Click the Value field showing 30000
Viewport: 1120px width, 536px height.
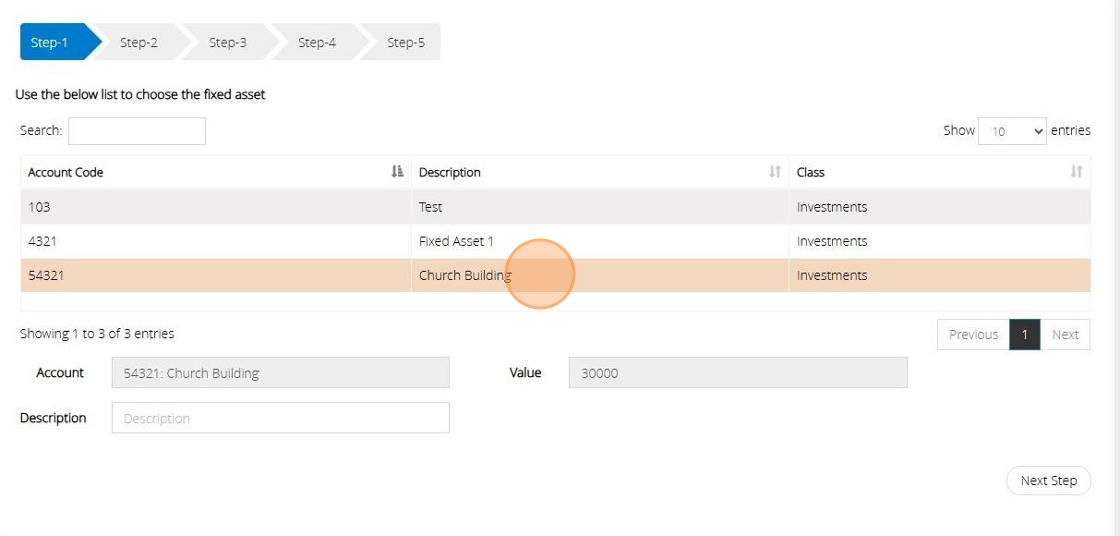click(x=737, y=373)
